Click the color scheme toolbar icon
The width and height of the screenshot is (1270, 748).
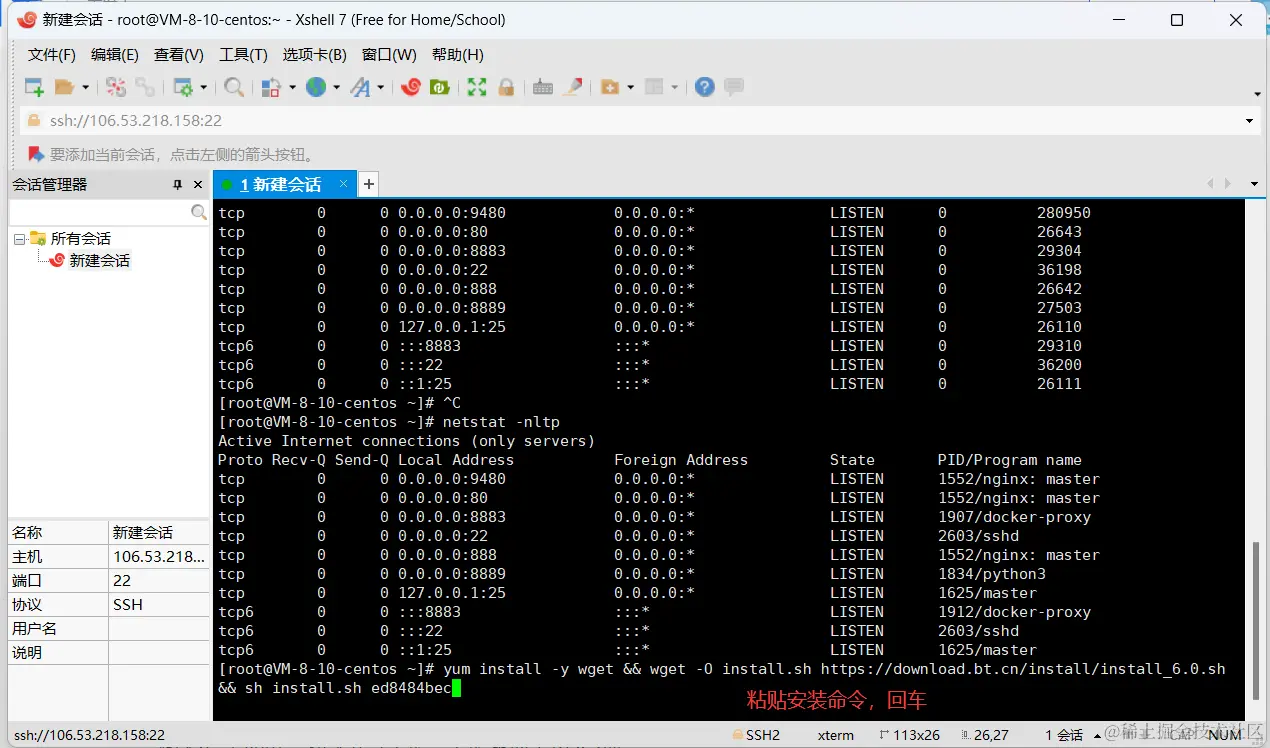point(271,87)
